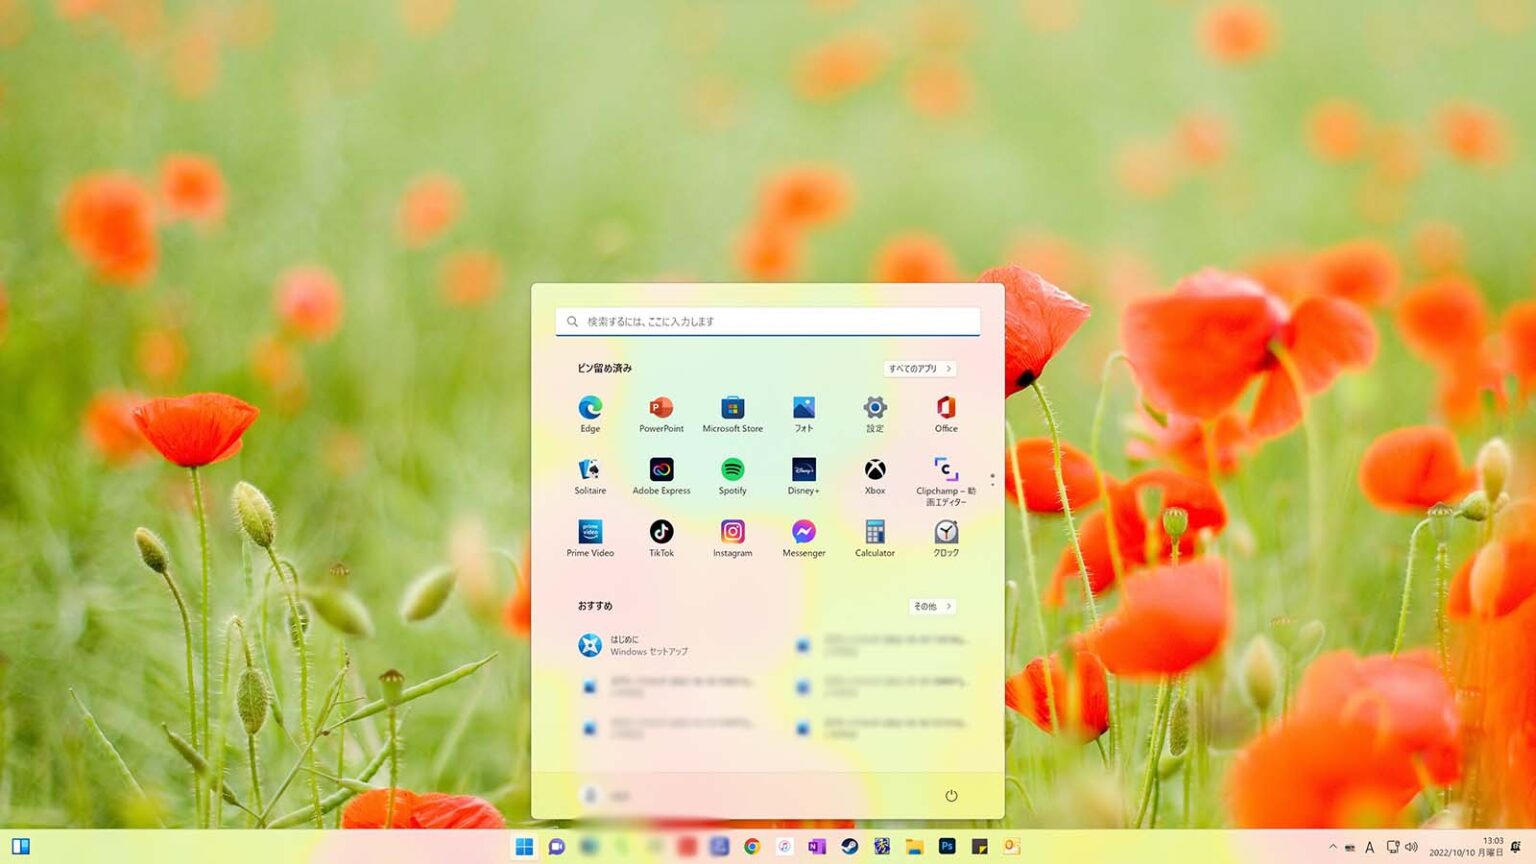The width and height of the screenshot is (1536, 864).
Task: Expand hidden system tray icons
Action: point(1334,847)
